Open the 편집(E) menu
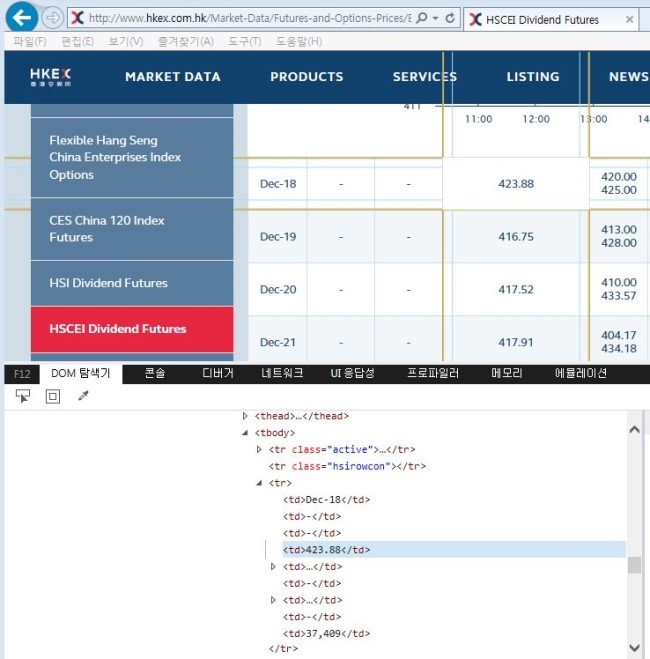The image size is (650, 659). (77, 41)
